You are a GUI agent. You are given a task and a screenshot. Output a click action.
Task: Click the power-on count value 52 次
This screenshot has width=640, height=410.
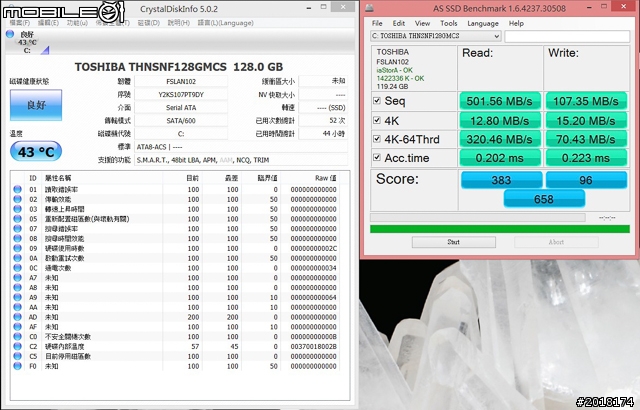pos(323,121)
